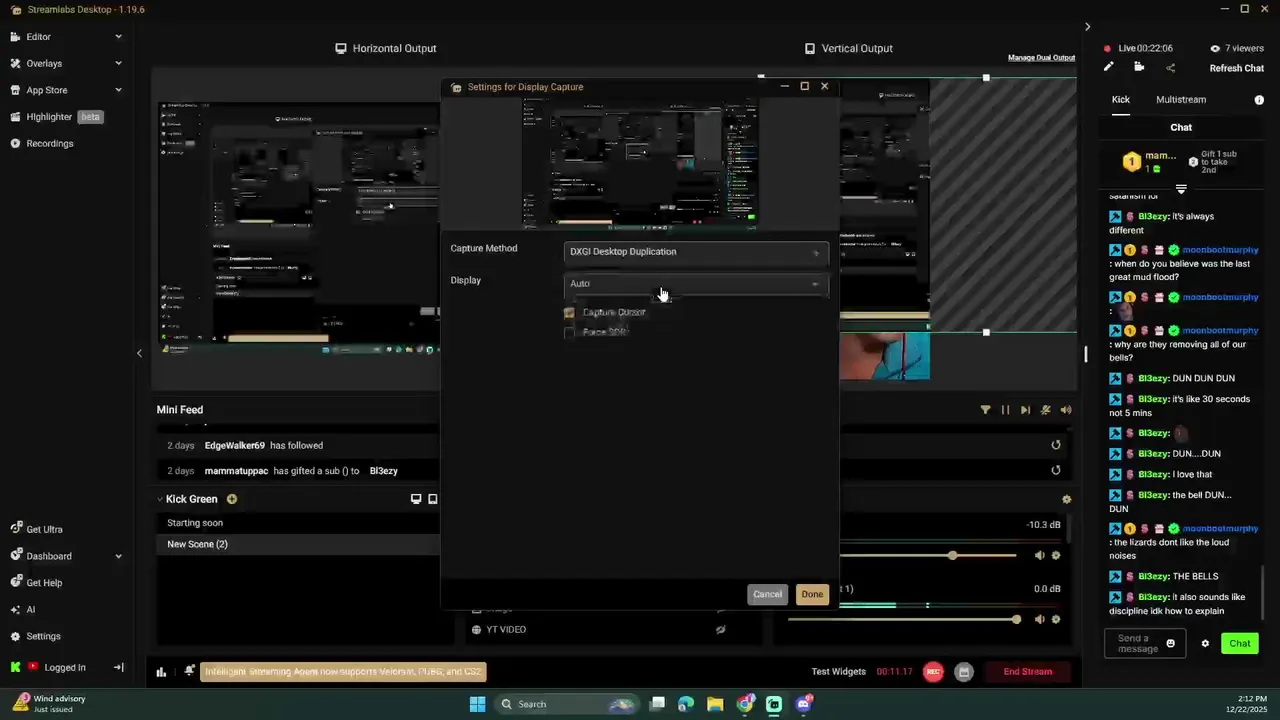
Task: Toggle Mini Feed alert sound speaker icon
Action: click(1066, 410)
